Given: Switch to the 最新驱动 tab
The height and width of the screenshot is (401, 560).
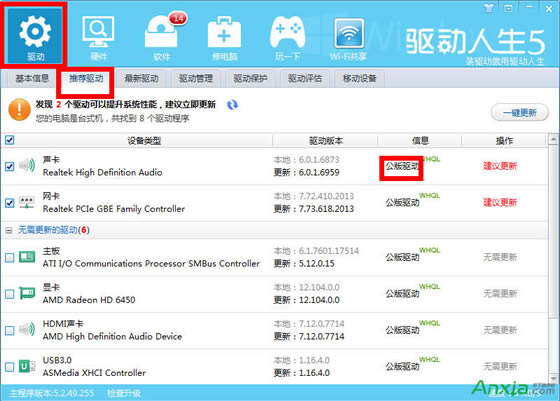Looking at the screenshot, I should 141,79.
